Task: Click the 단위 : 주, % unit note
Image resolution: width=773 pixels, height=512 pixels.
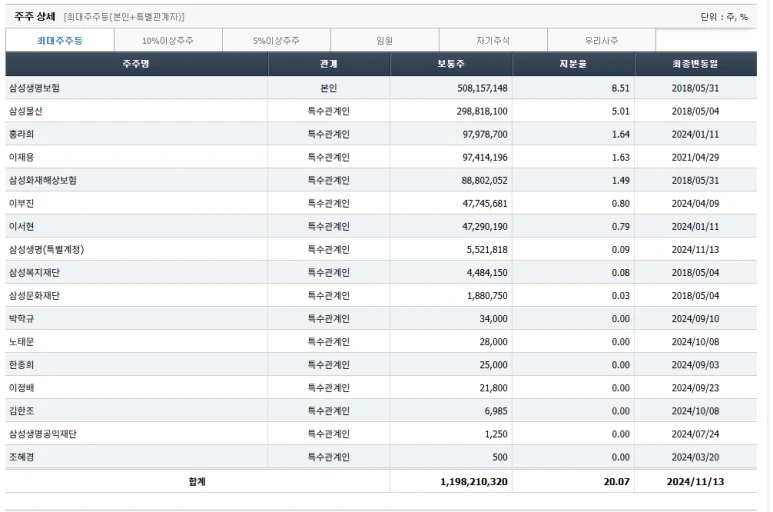Action: [724, 17]
